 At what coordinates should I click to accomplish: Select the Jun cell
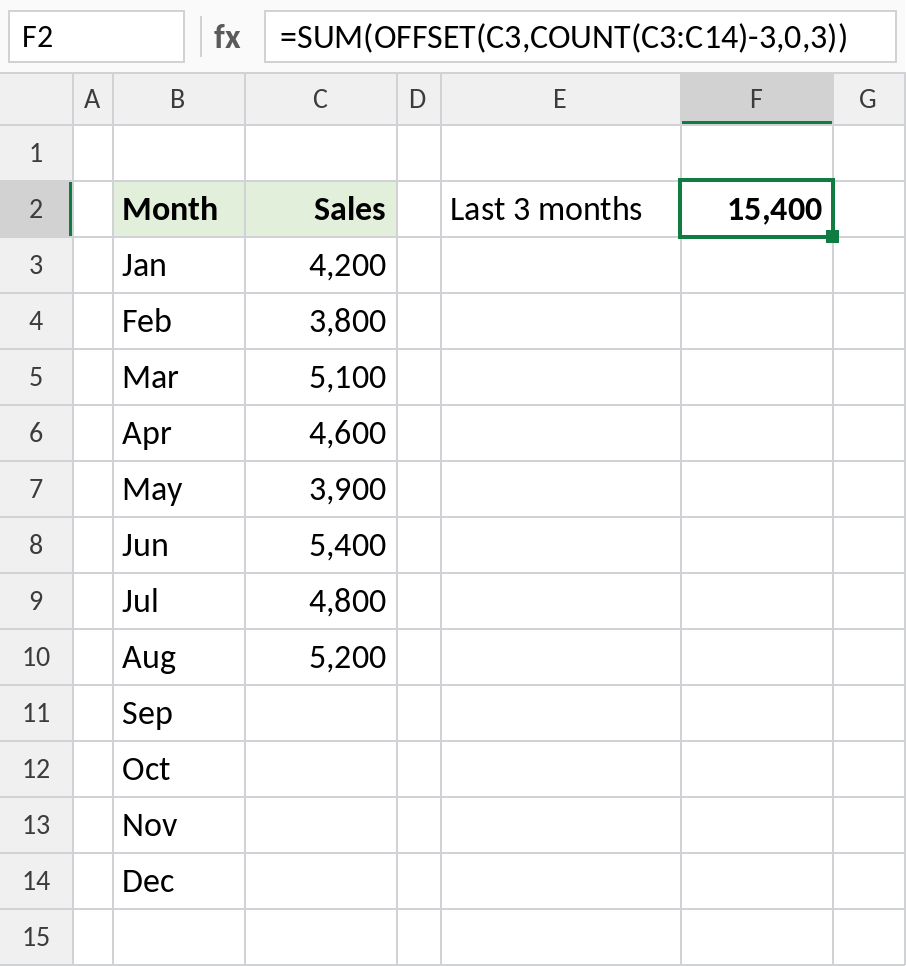point(179,545)
